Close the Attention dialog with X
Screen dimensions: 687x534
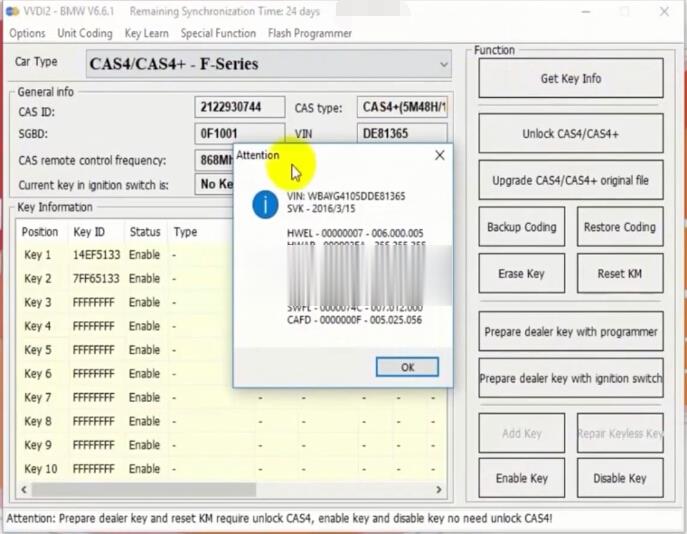pyautogui.click(x=439, y=155)
